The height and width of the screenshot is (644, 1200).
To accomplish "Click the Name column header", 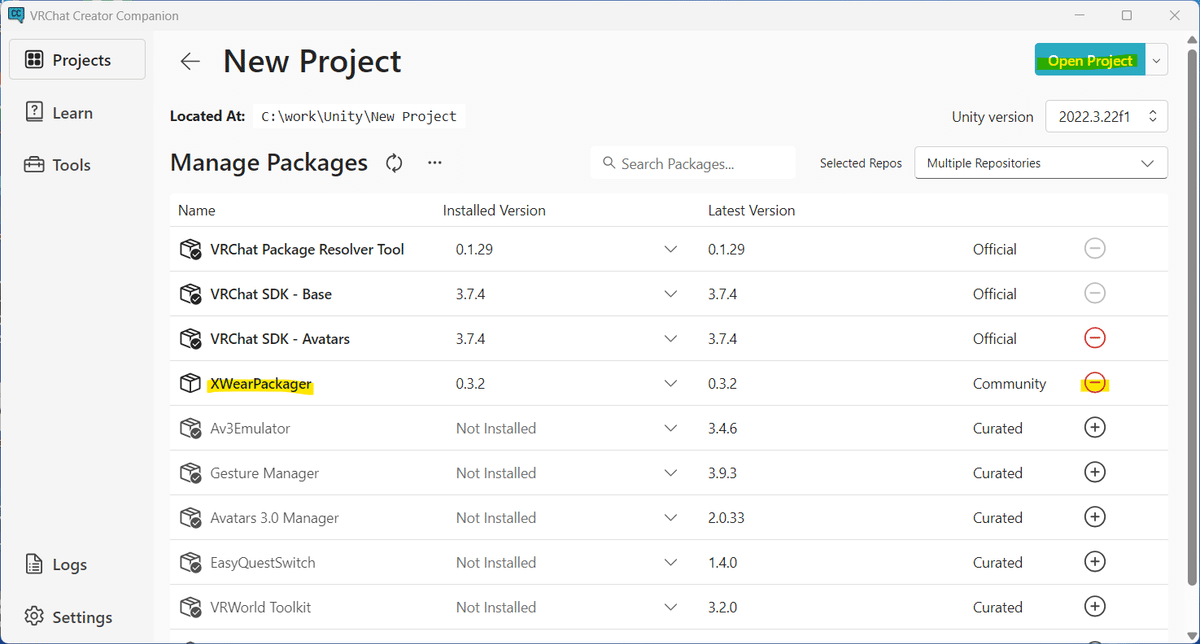I will pyautogui.click(x=196, y=211).
